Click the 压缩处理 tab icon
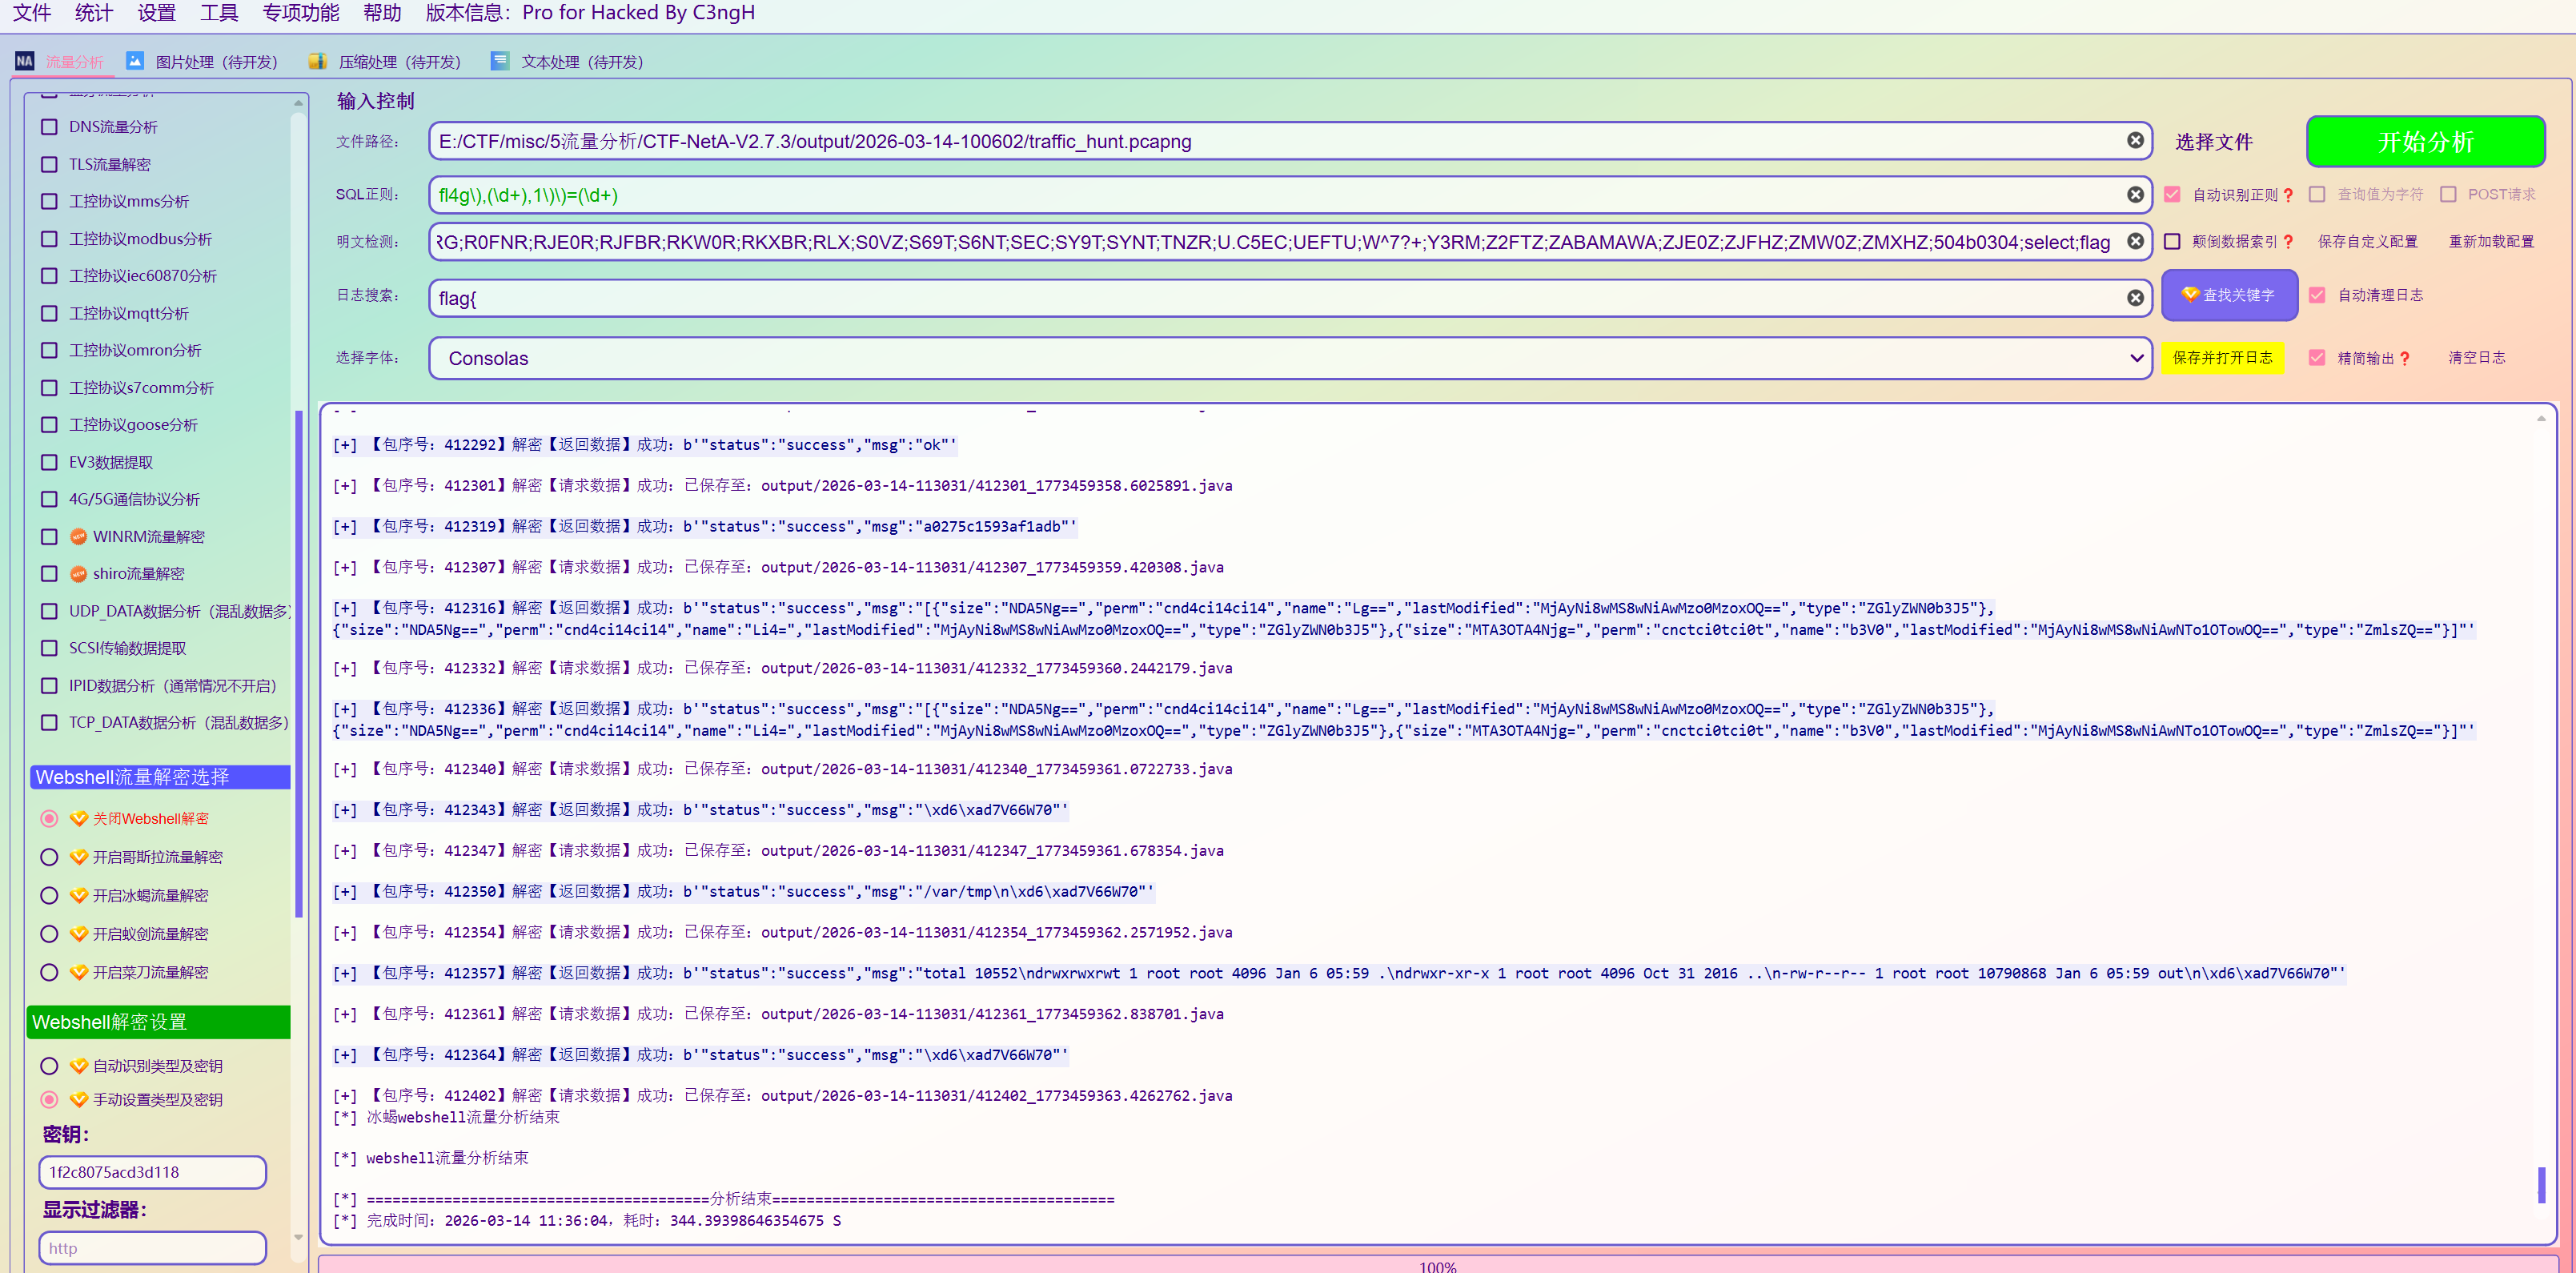 (x=318, y=61)
